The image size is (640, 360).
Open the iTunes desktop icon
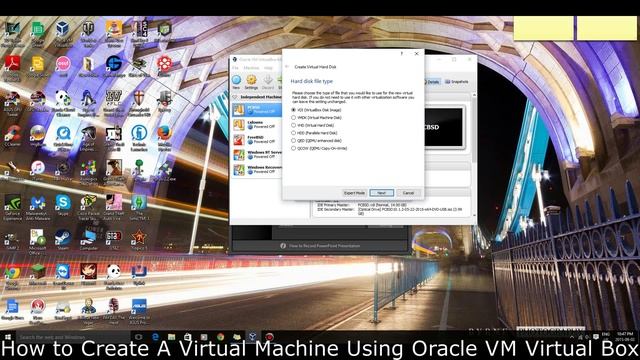[x=38, y=171]
